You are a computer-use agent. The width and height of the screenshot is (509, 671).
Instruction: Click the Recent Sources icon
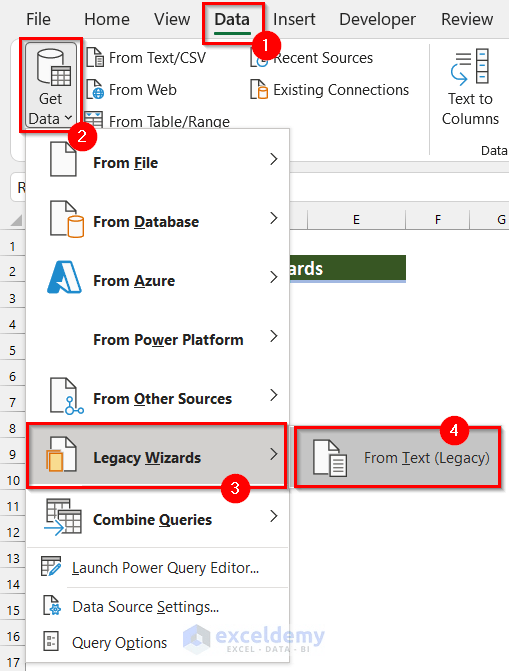pyautogui.click(x=259, y=58)
